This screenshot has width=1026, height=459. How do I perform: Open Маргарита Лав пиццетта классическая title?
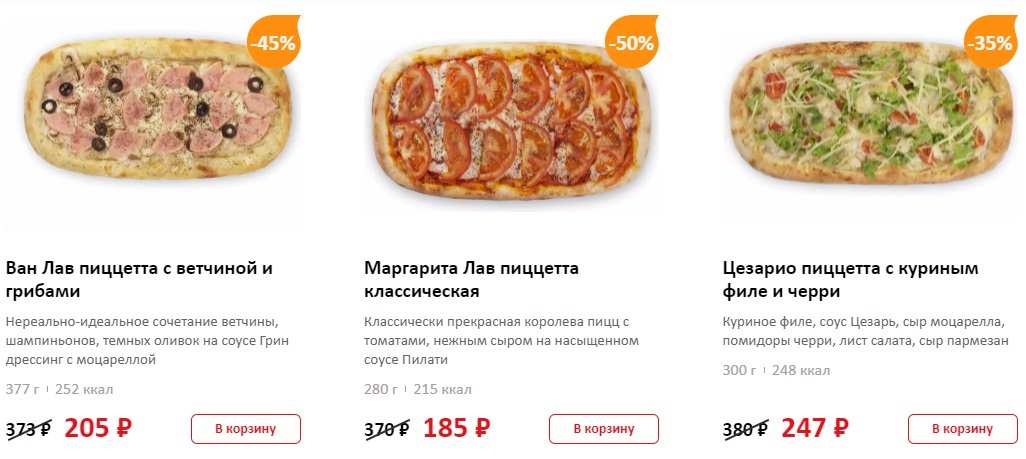pos(471,280)
